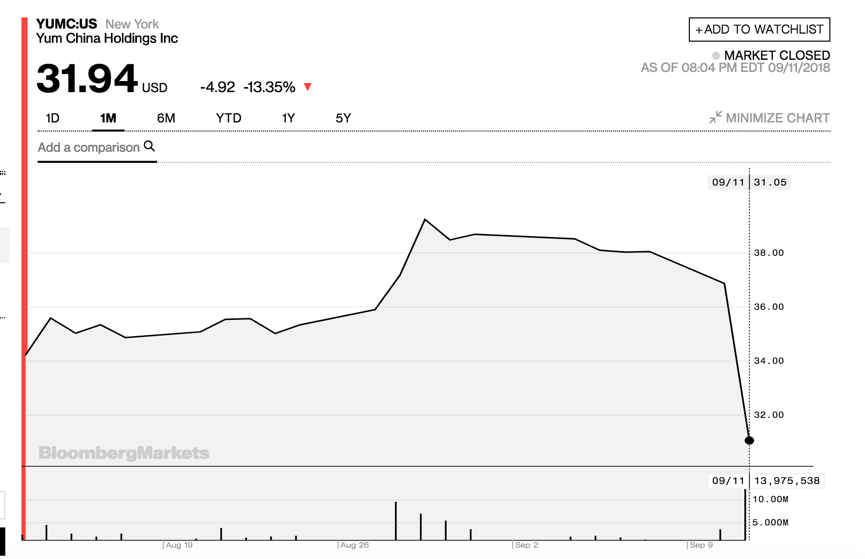This screenshot has width=865, height=559.
Task: Click the comparison search magnifier icon
Action: (x=149, y=146)
